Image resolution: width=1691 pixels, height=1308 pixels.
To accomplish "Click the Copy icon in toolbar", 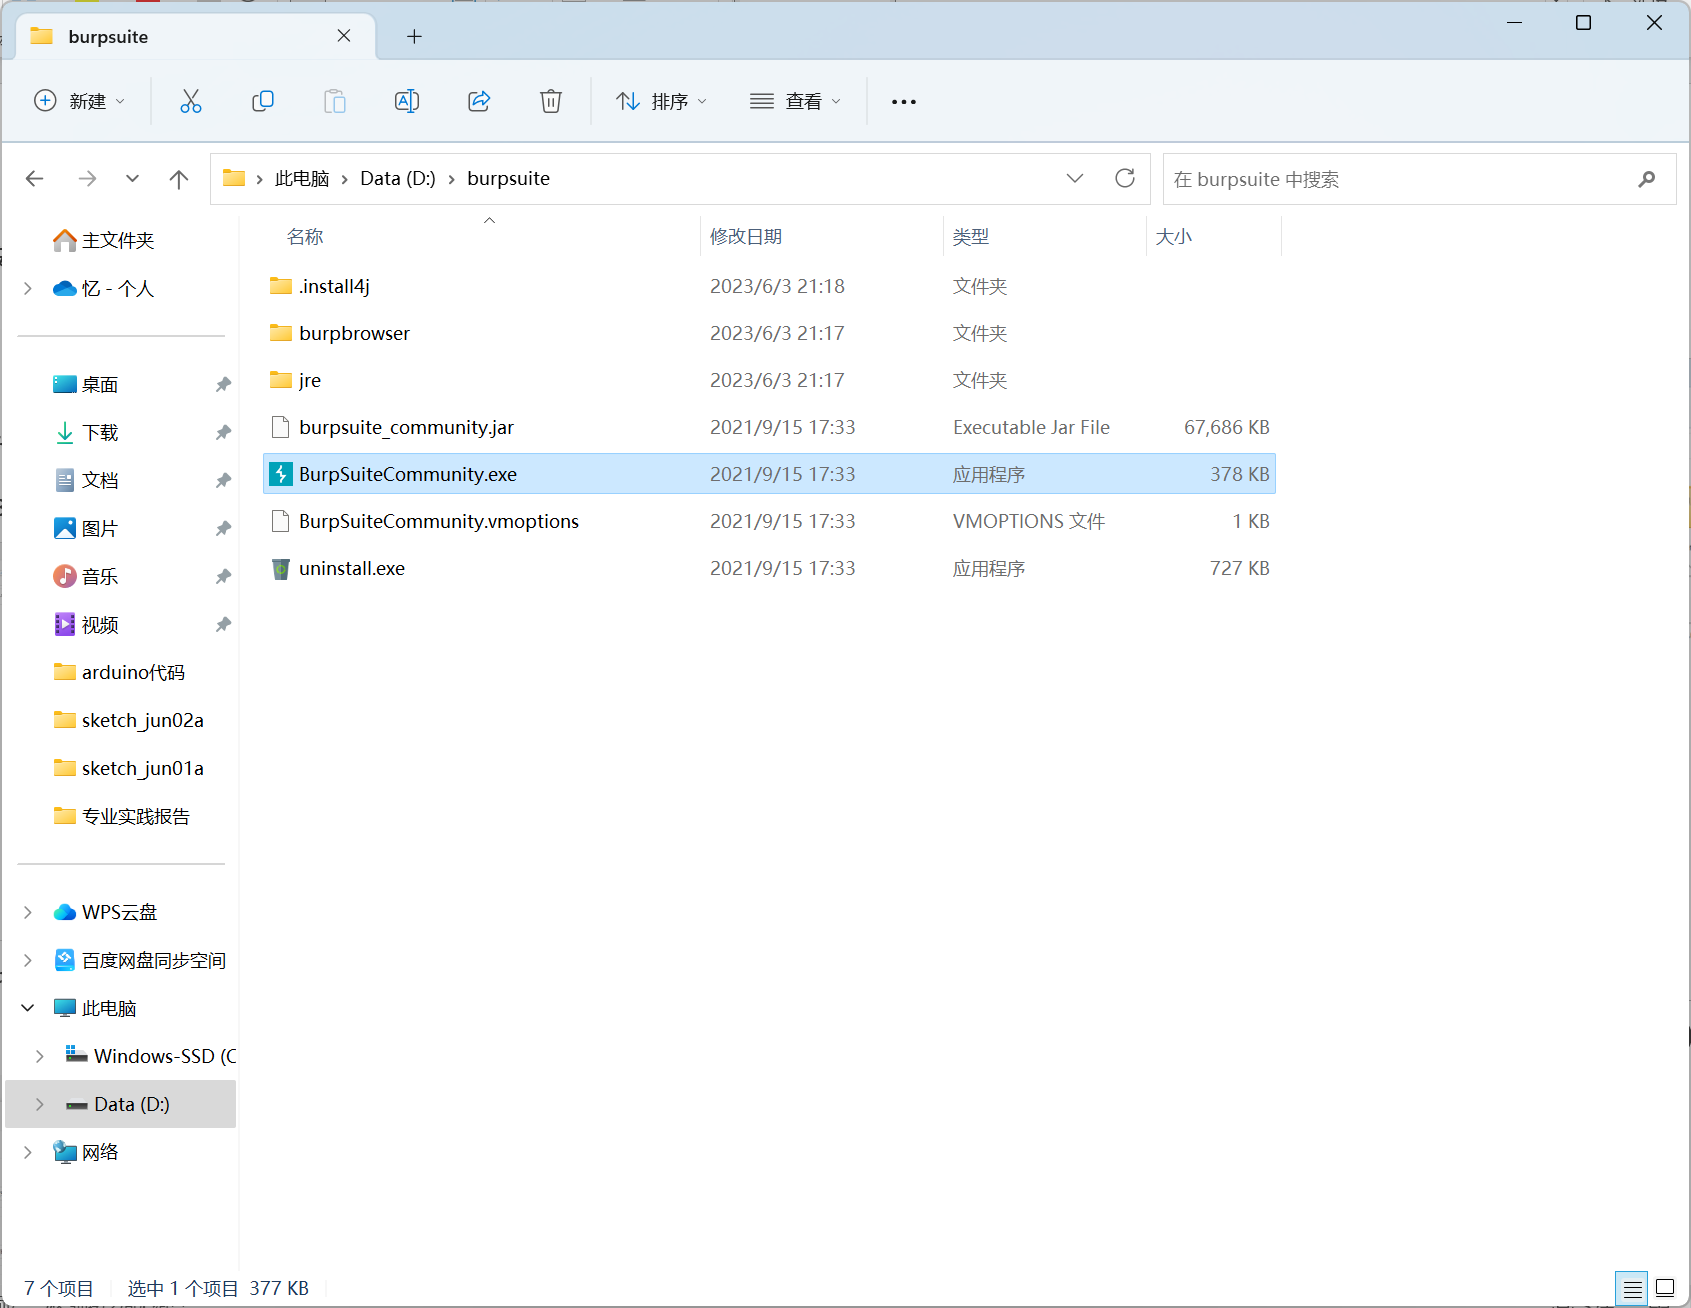I will point(262,101).
